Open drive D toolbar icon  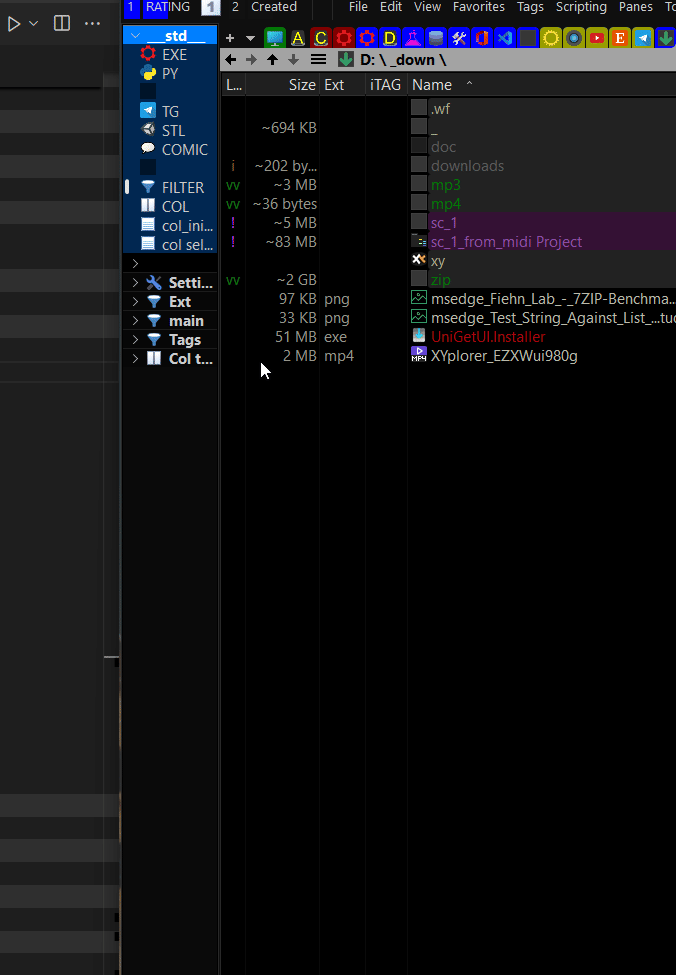point(390,38)
